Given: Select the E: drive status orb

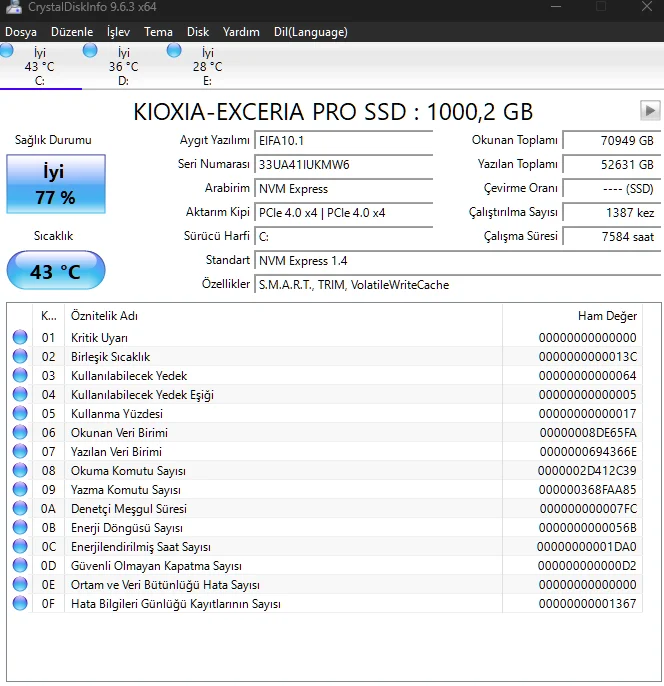Looking at the screenshot, I should pyautogui.click(x=175, y=51).
